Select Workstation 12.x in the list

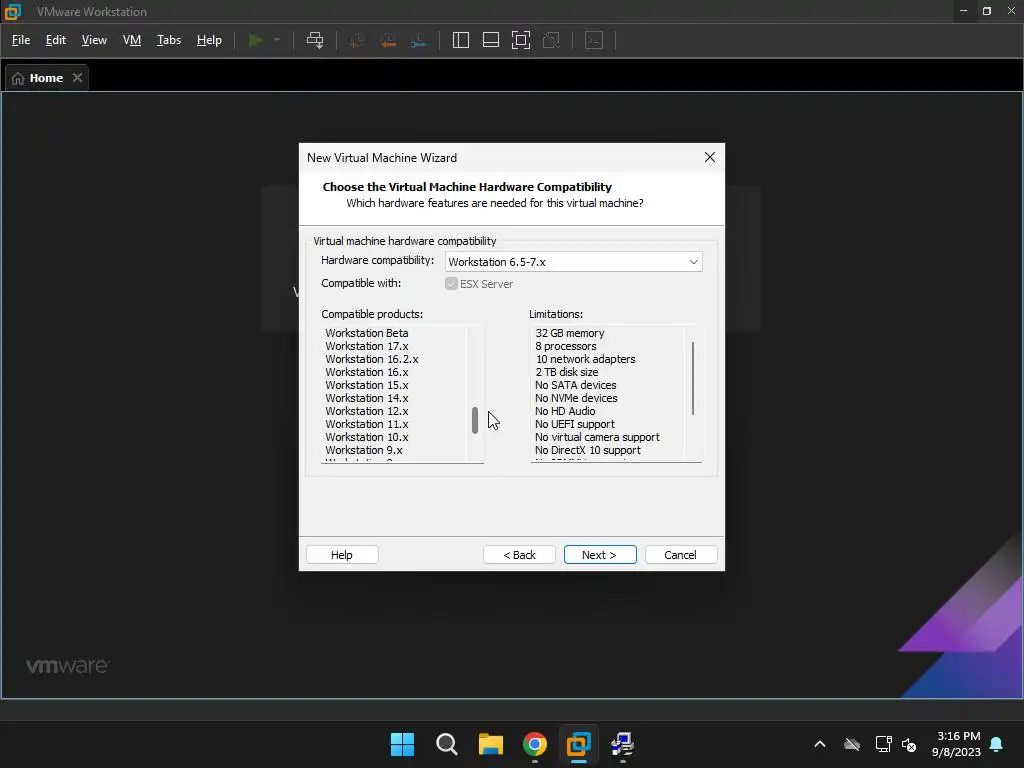(x=366, y=411)
